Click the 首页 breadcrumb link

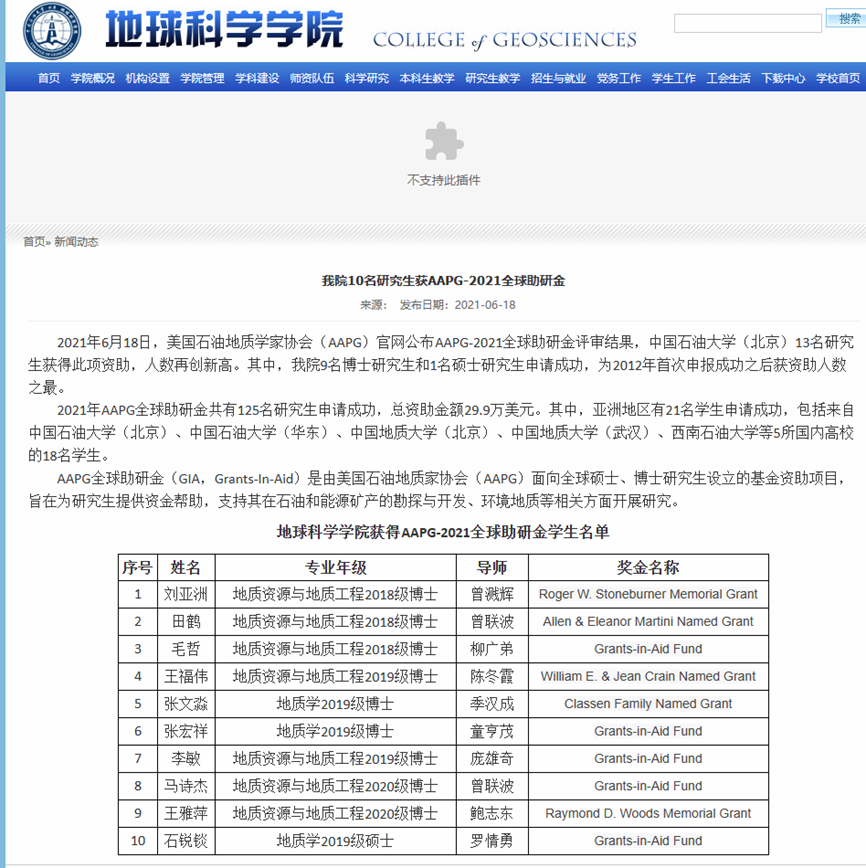coord(34,242)
